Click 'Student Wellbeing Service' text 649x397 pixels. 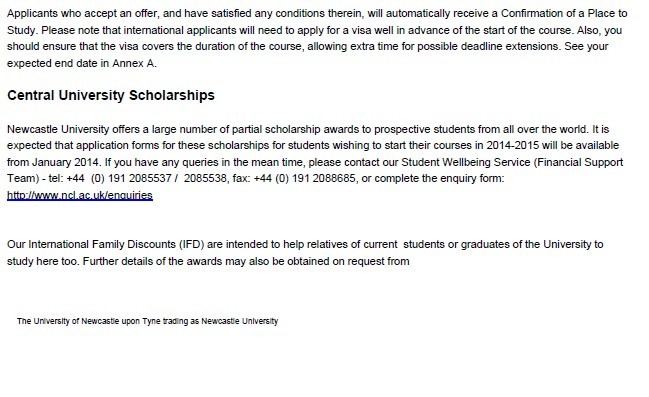pyautogui.click(x=466, y=162)
